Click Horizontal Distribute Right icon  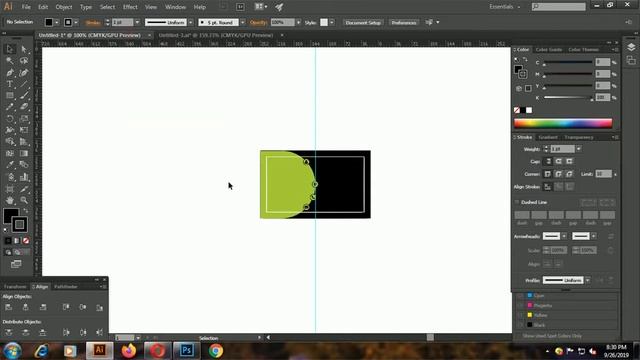point(100,333)
